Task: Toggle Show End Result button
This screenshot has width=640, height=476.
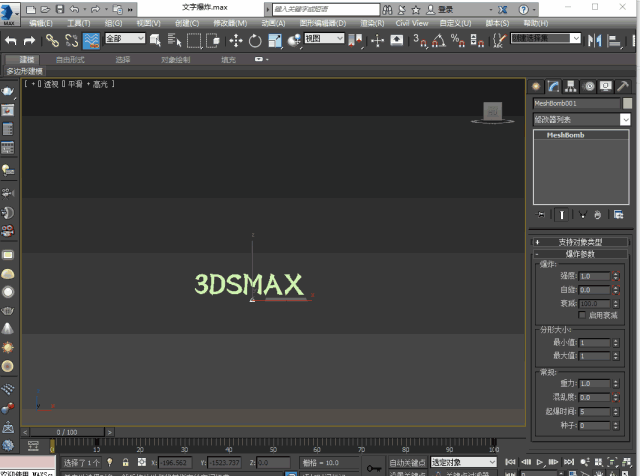Action: (x=562, y=215)
